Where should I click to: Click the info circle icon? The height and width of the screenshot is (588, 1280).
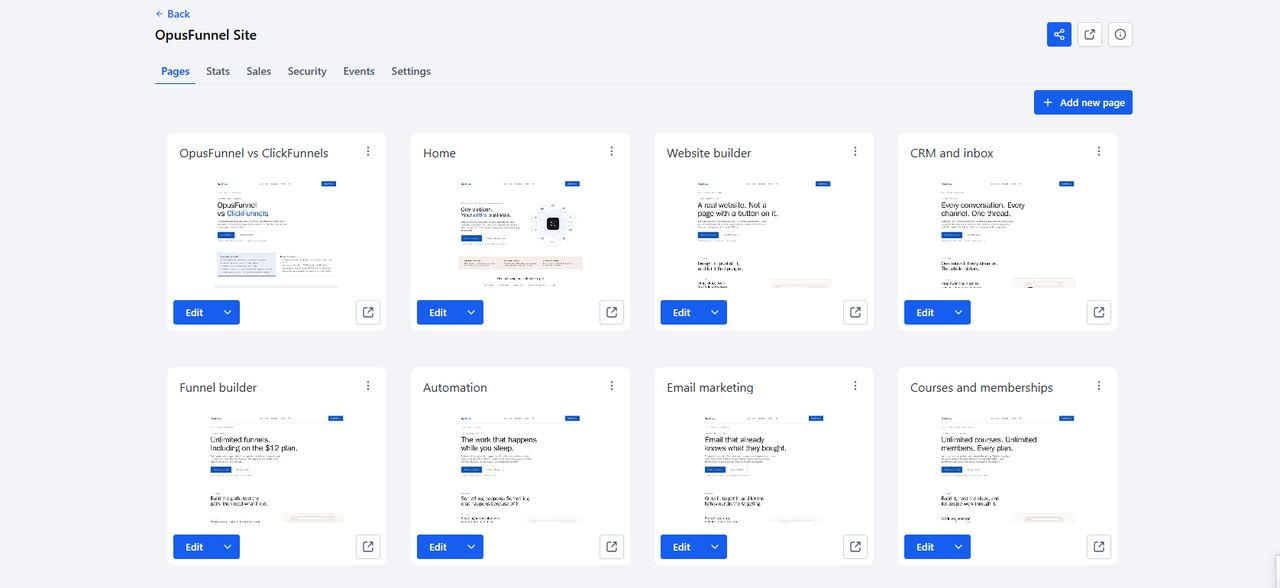1120,34
